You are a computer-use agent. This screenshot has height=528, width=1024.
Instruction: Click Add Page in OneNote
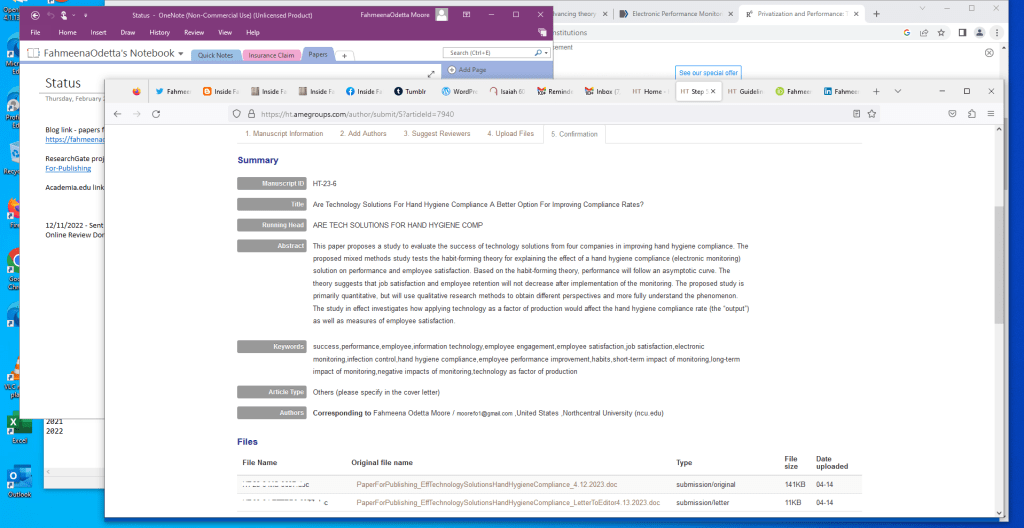pos(467,69)
